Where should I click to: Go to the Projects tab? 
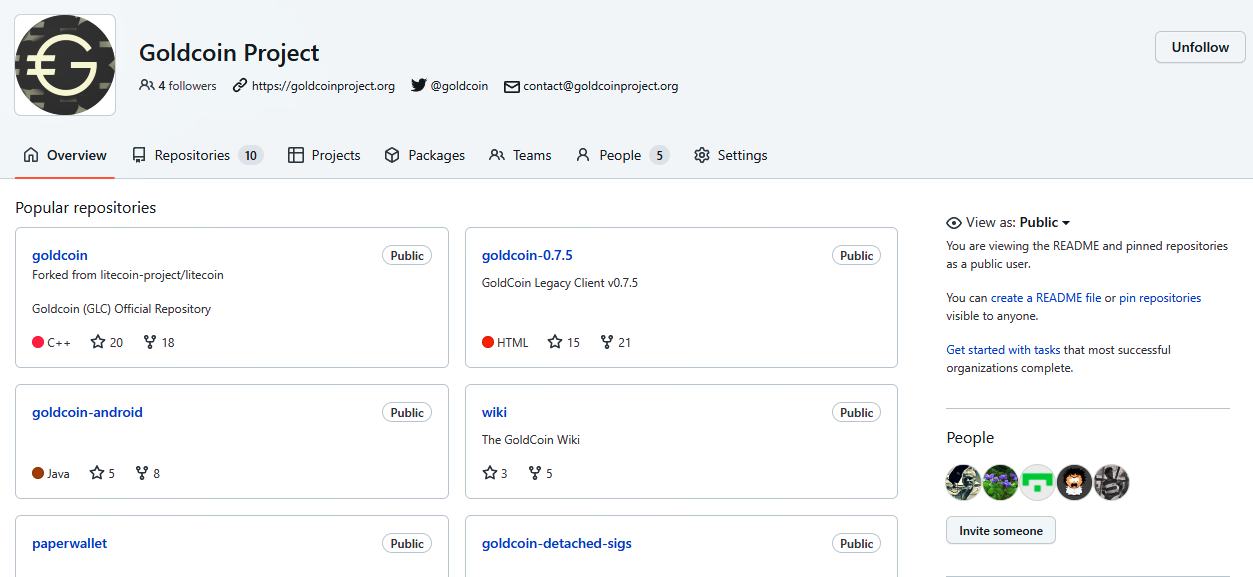[x=324, y=155]
